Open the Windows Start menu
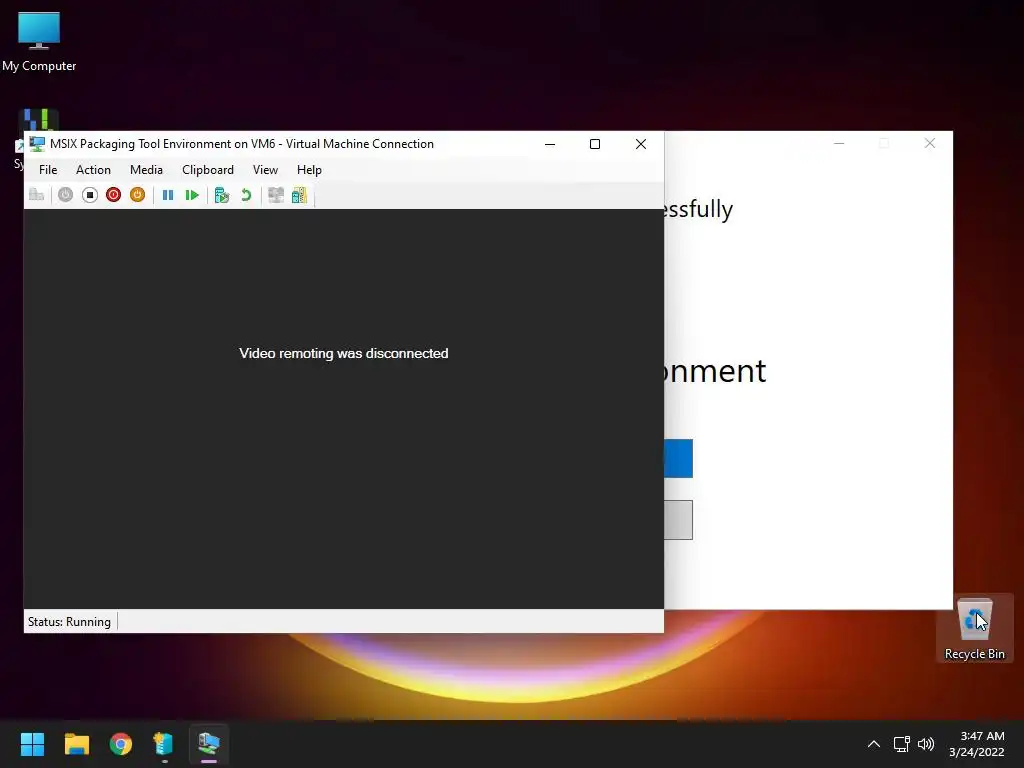Image resolution: width=1024 pixels, height=768 pixels. (x=32, y=744)
